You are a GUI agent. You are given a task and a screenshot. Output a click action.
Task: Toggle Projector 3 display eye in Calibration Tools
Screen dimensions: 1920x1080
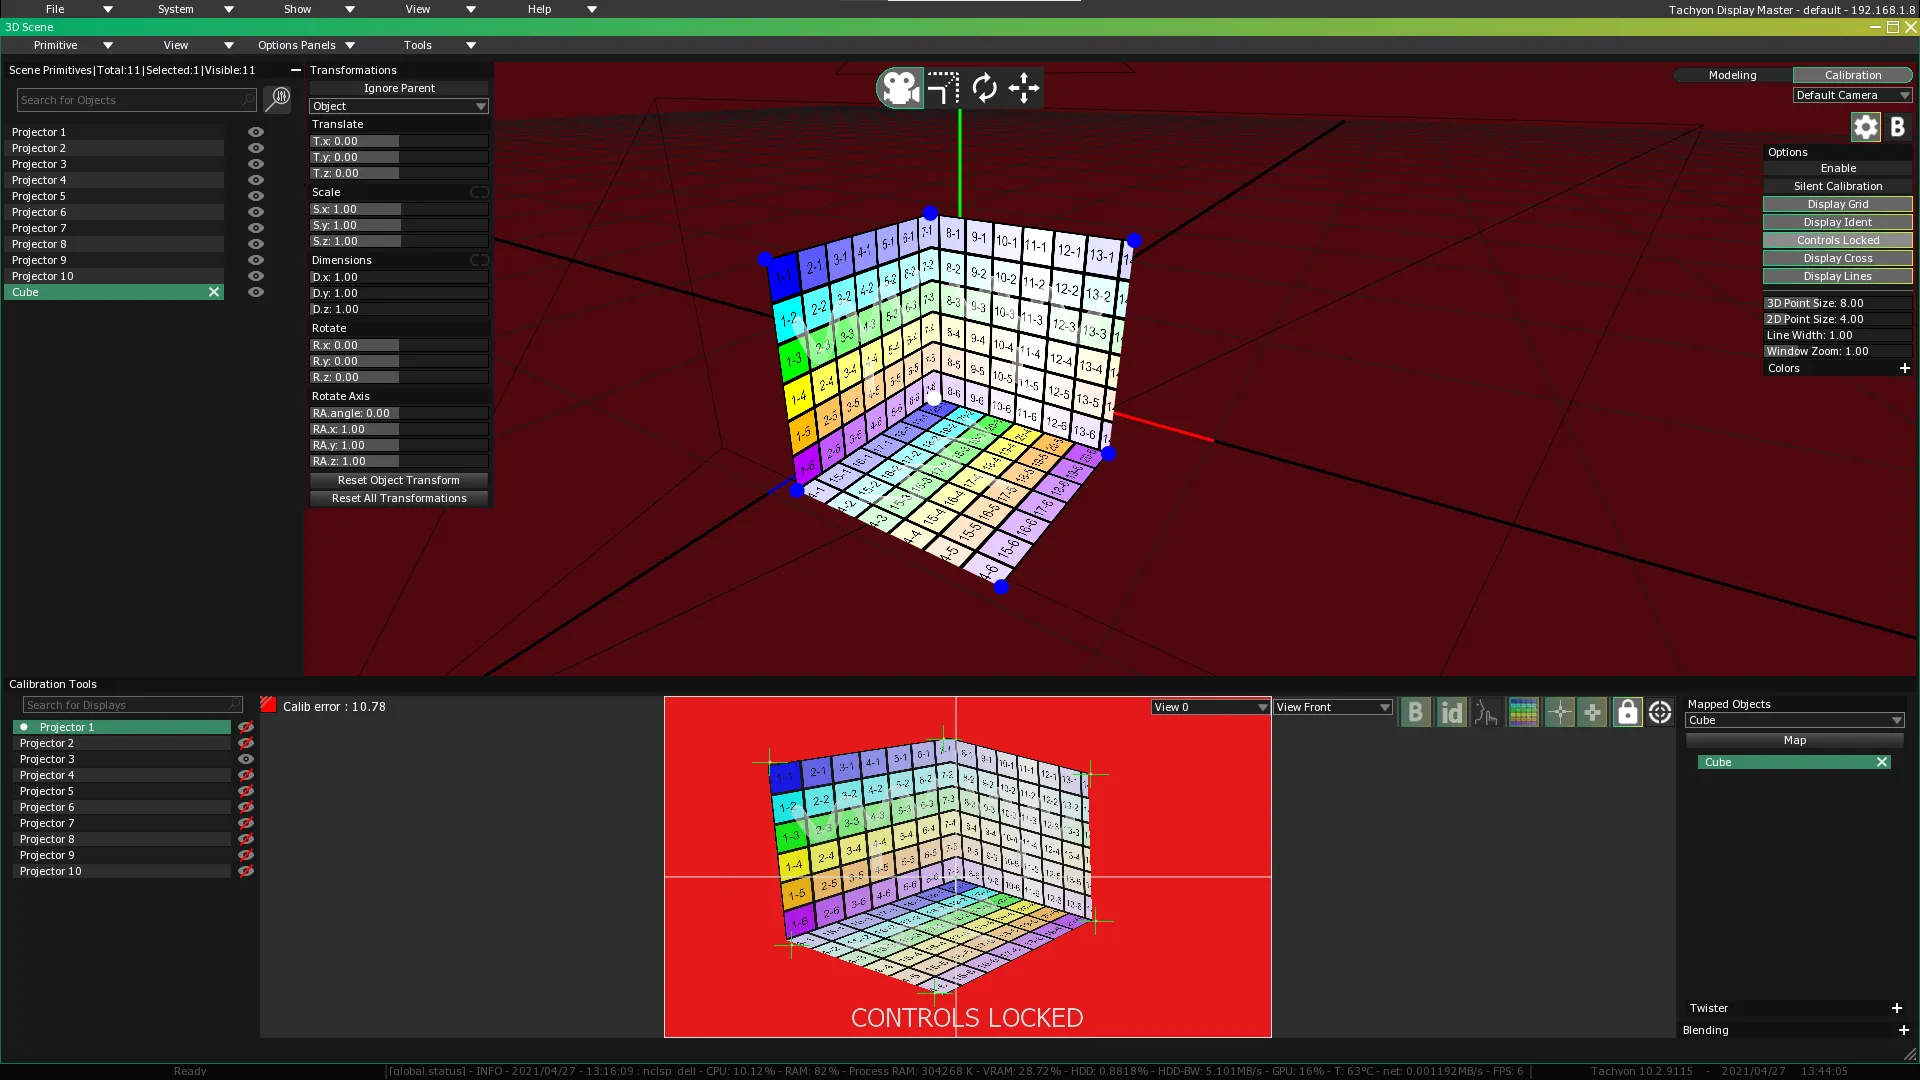[x=245, y=759]
